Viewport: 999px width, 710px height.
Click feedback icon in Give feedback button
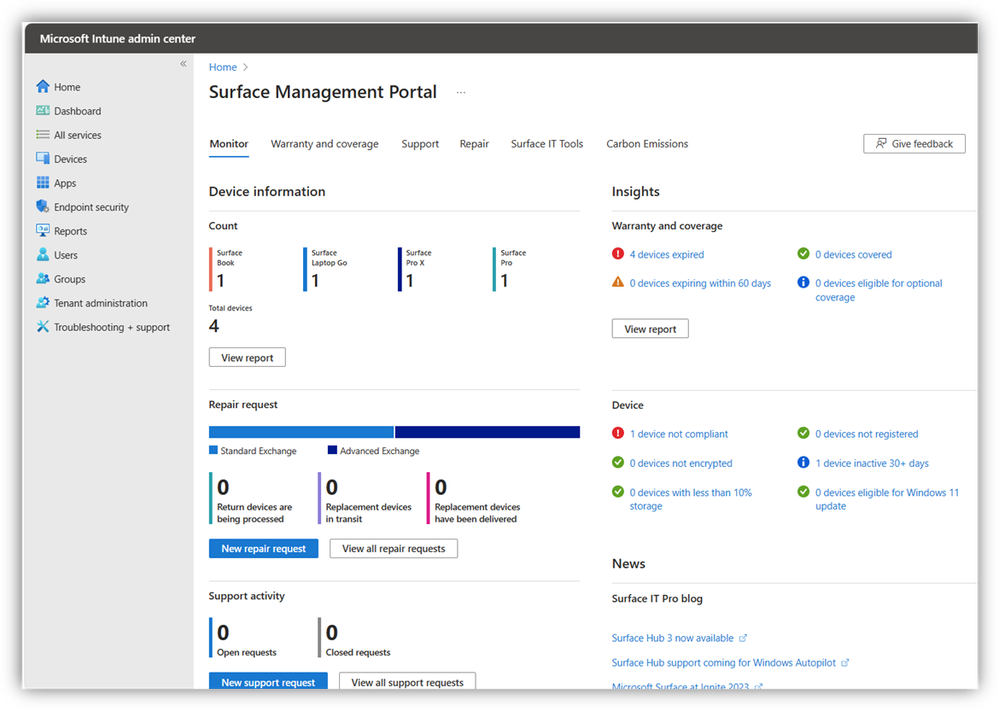point(881,143)
